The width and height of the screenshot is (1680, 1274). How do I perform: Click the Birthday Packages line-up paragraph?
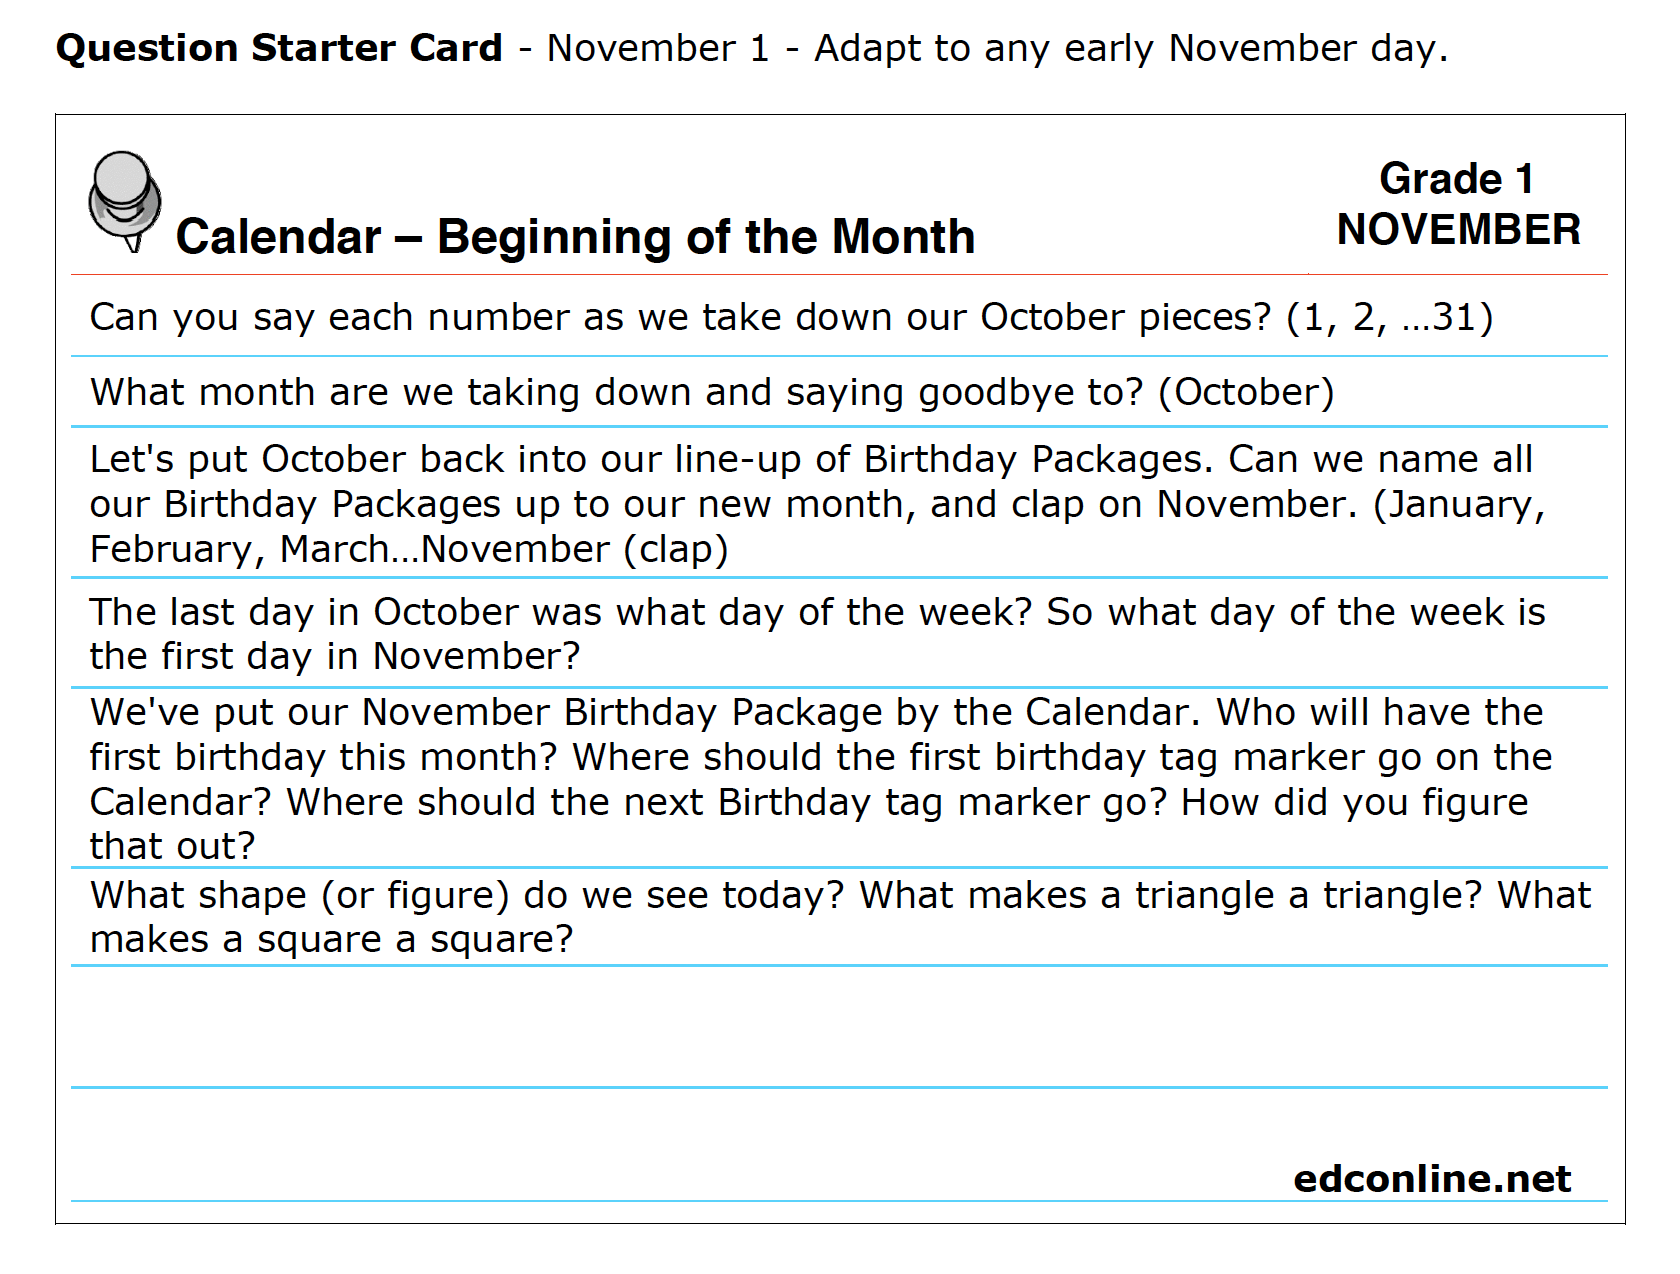click(839, 503)
